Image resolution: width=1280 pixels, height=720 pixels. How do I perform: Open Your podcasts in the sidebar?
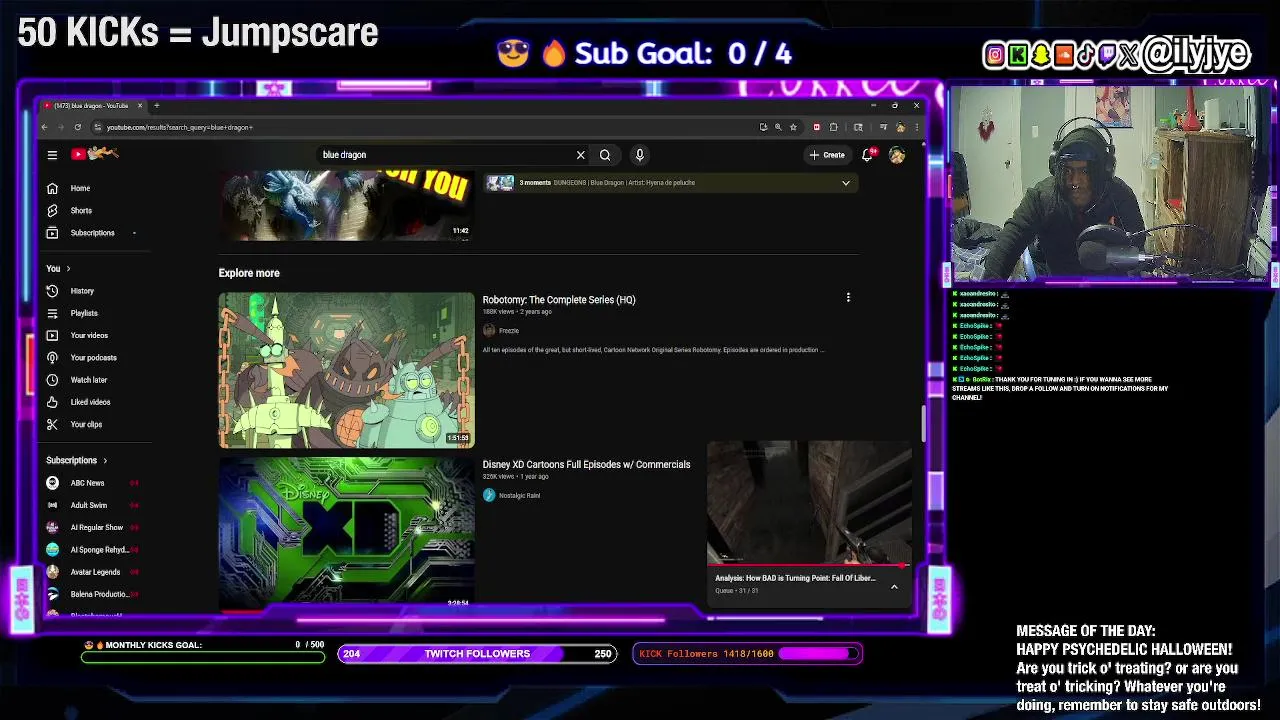(93, 358)
